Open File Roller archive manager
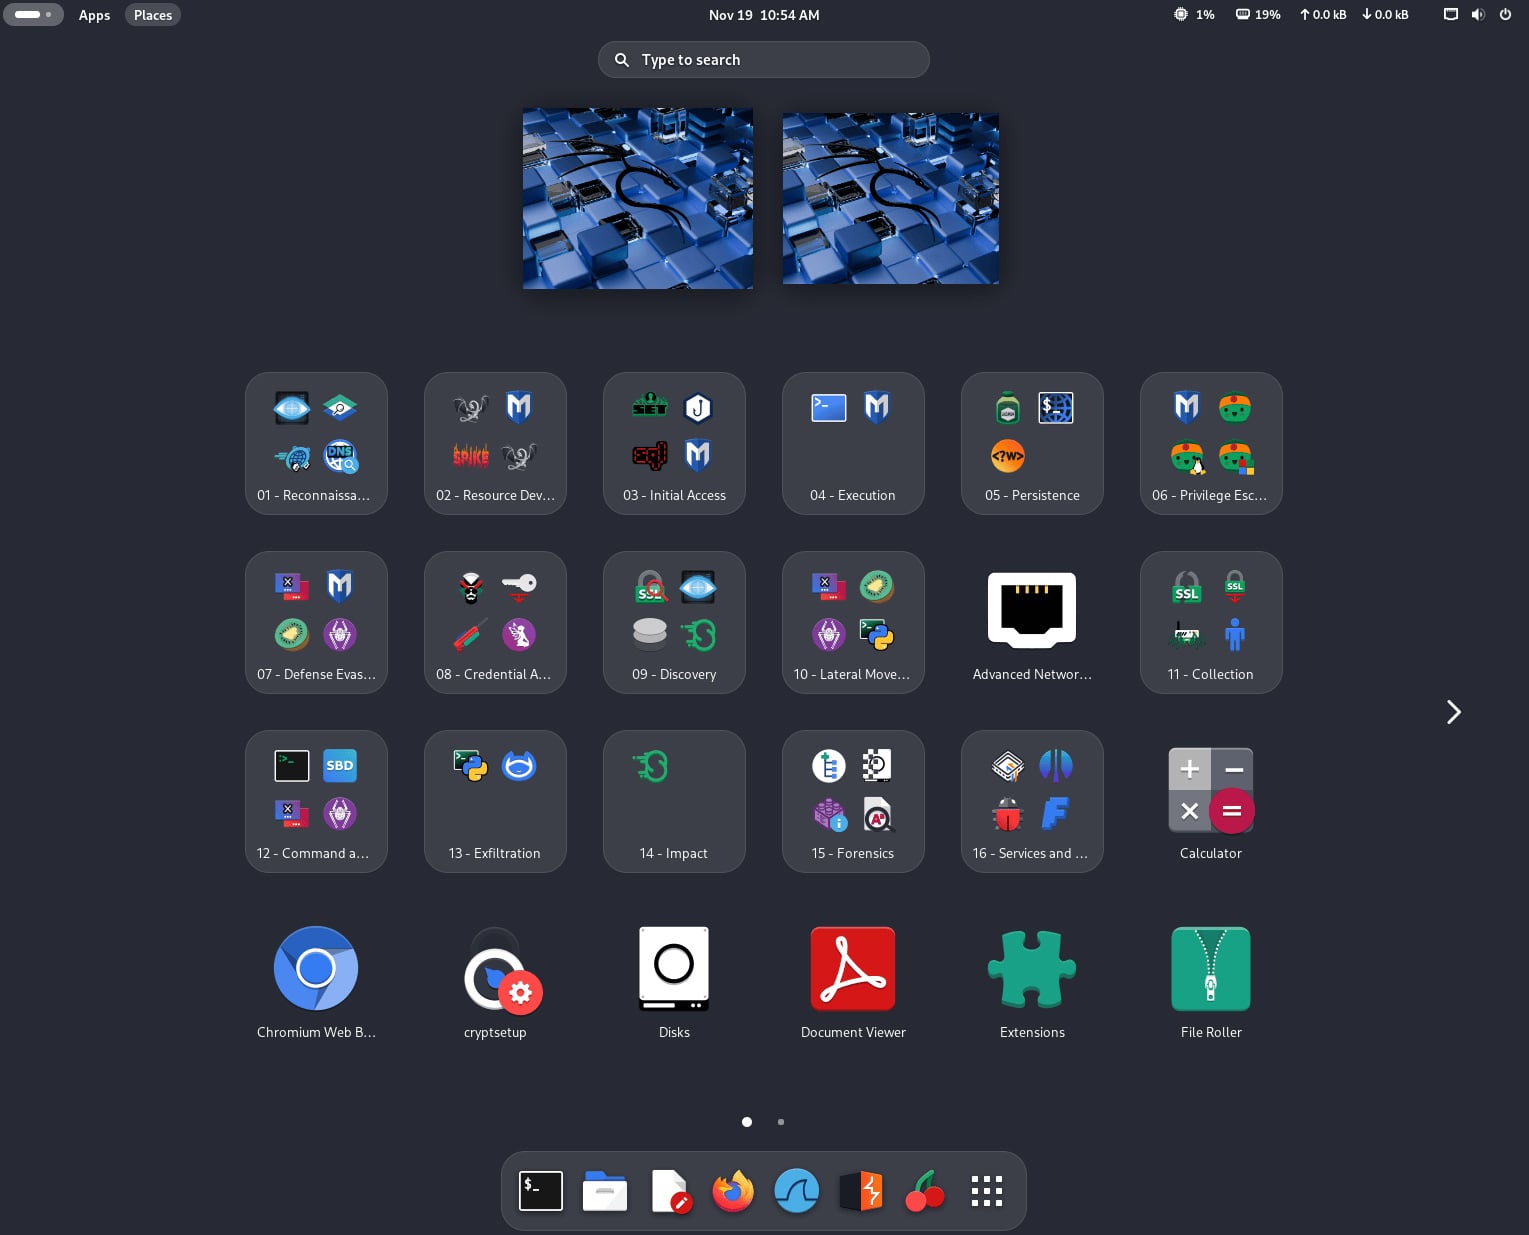 1211,968
